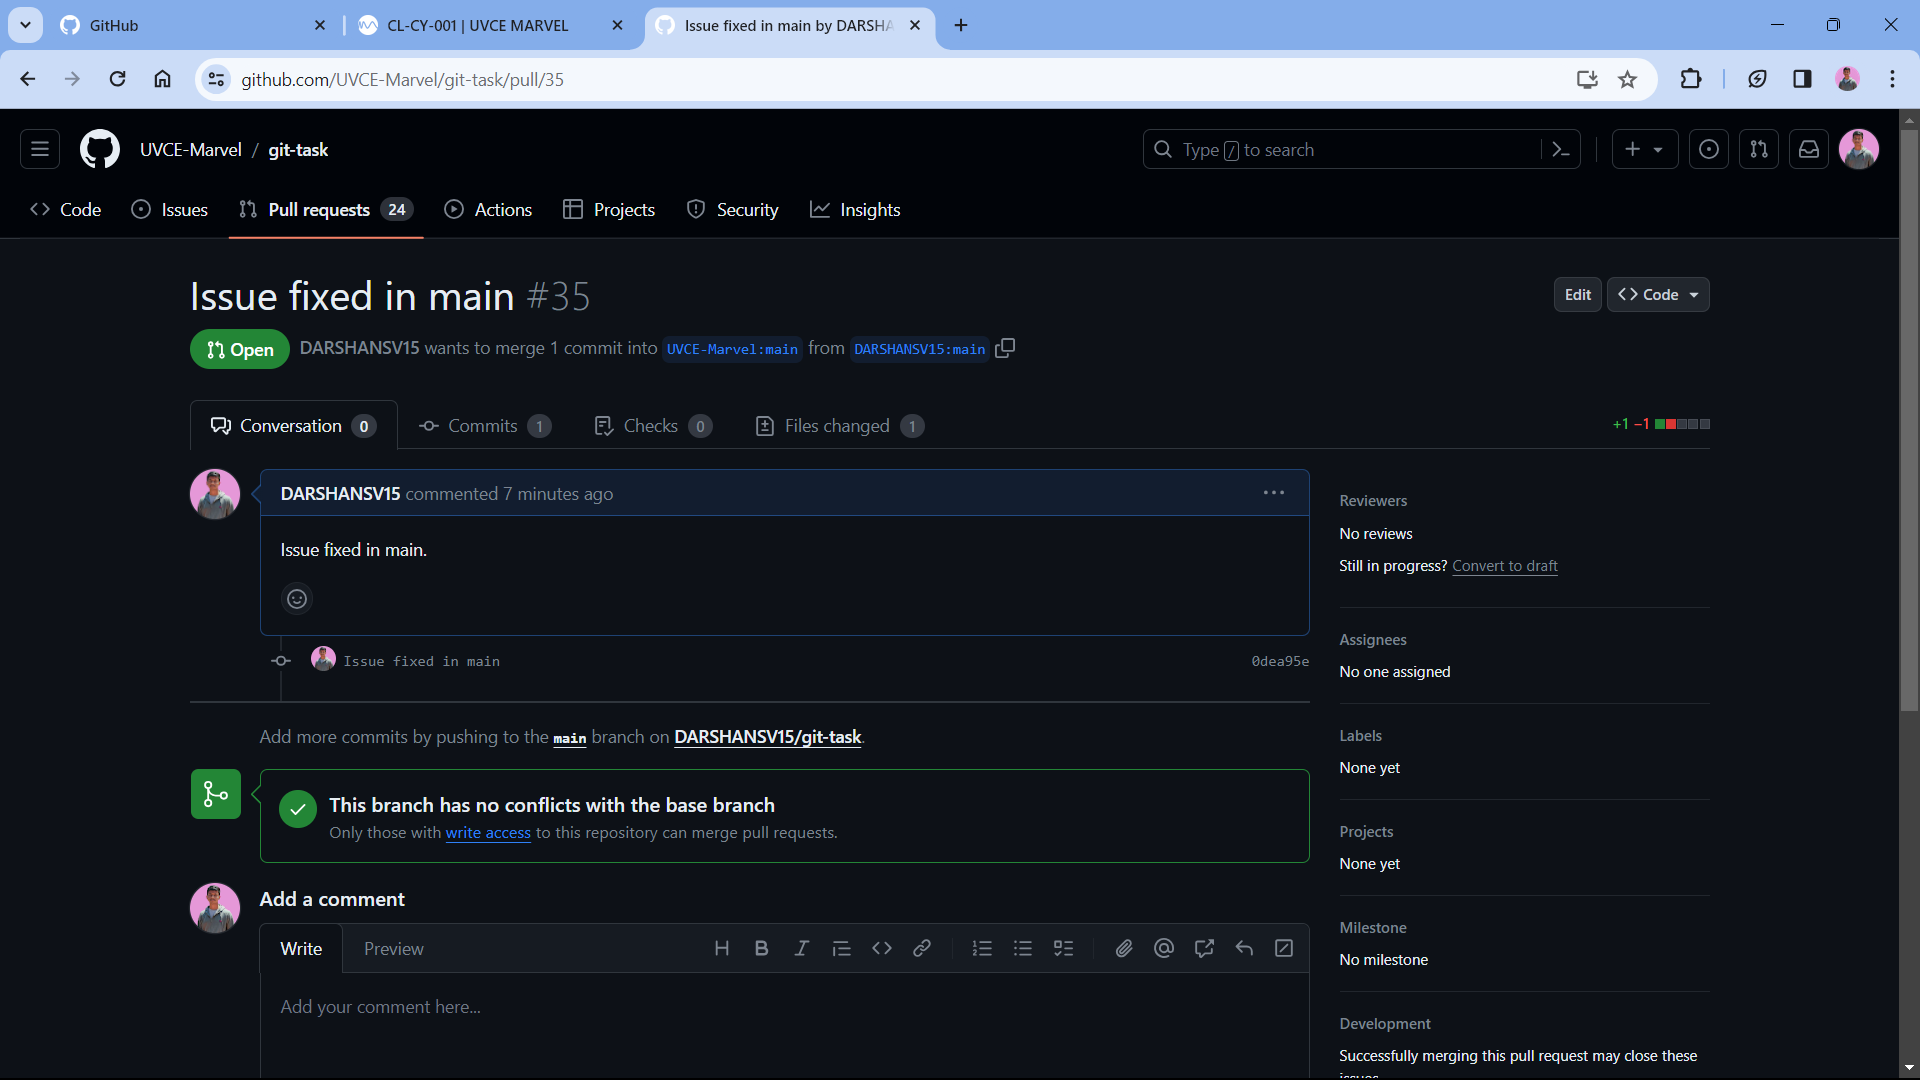Open the command palette icon
Image resolution: width=1920 pixels, height=1080 pixels.
click(1560, 150)
